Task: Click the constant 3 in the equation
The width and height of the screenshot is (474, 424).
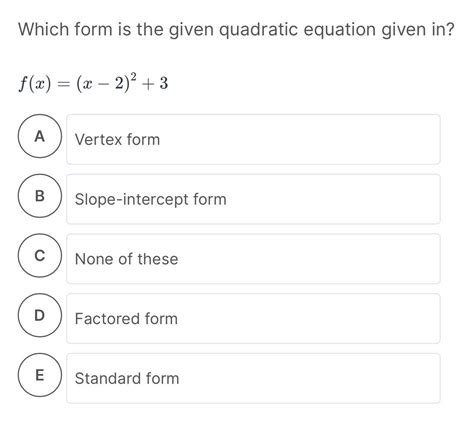Action: (x=164, y=83)
